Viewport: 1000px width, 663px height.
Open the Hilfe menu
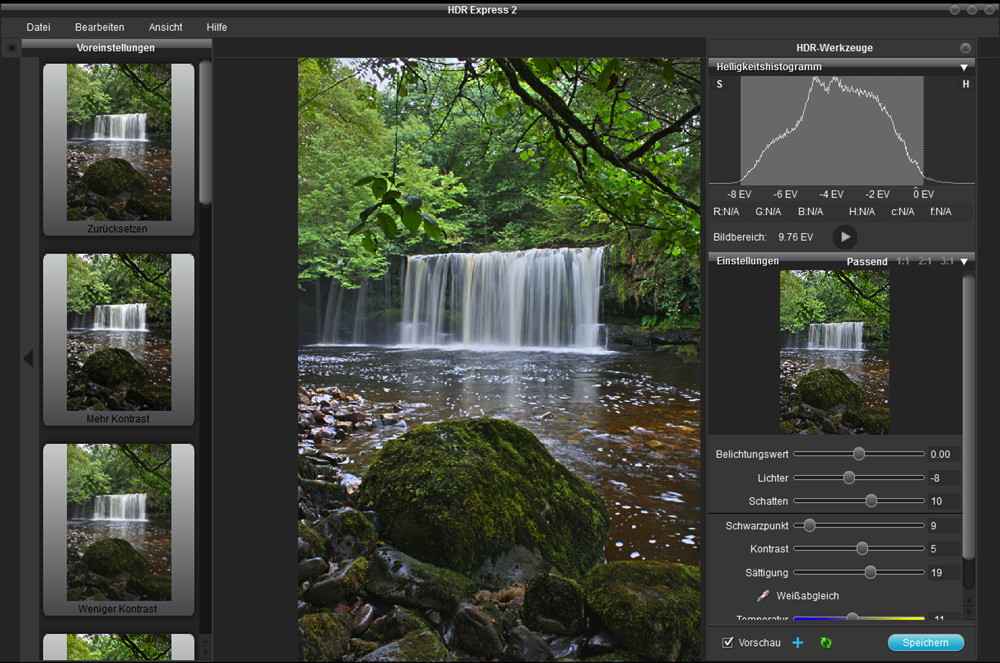(216, 27)
